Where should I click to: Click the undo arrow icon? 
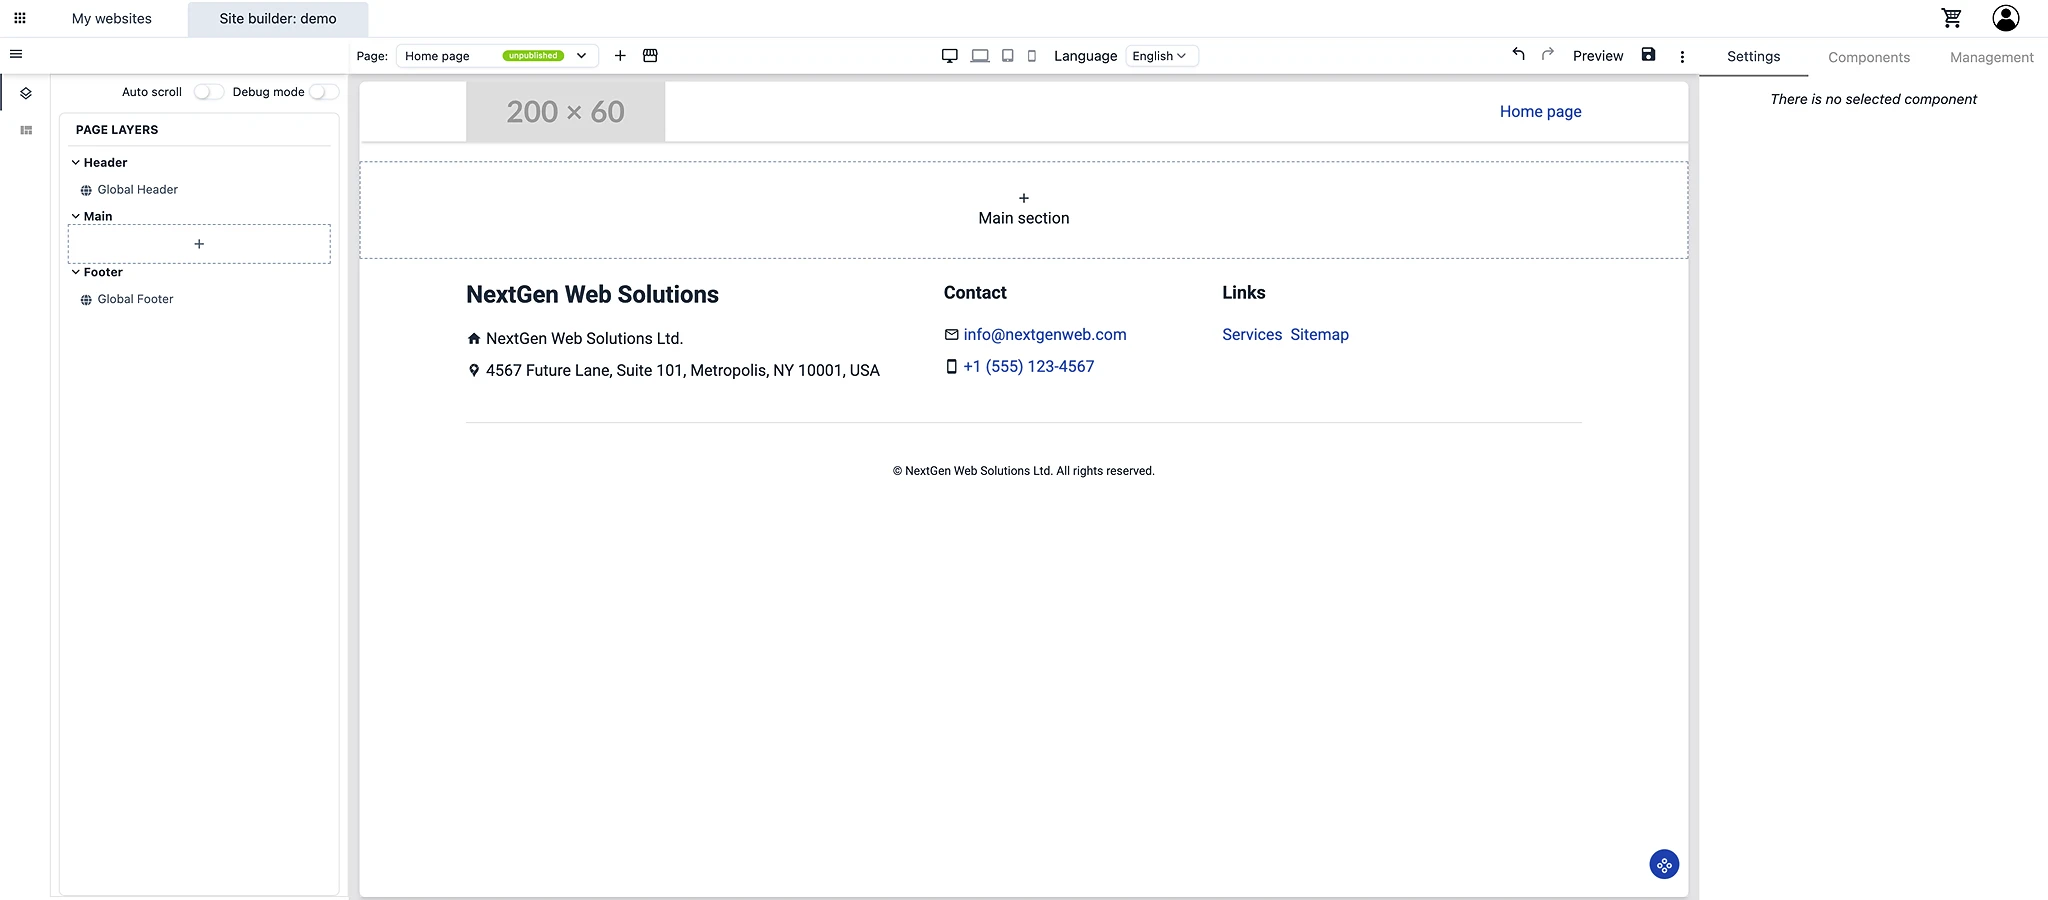pyautogui.click(x=1518, y=55)
